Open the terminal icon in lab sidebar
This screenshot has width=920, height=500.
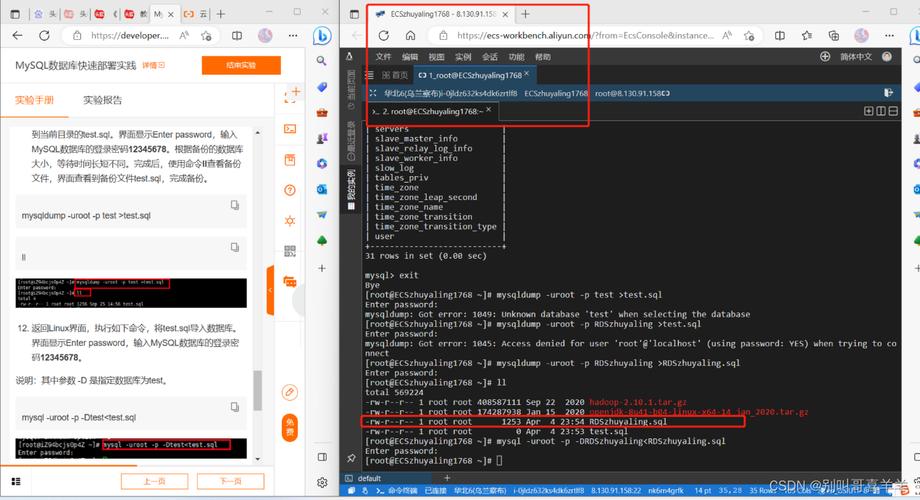point(290,129)
